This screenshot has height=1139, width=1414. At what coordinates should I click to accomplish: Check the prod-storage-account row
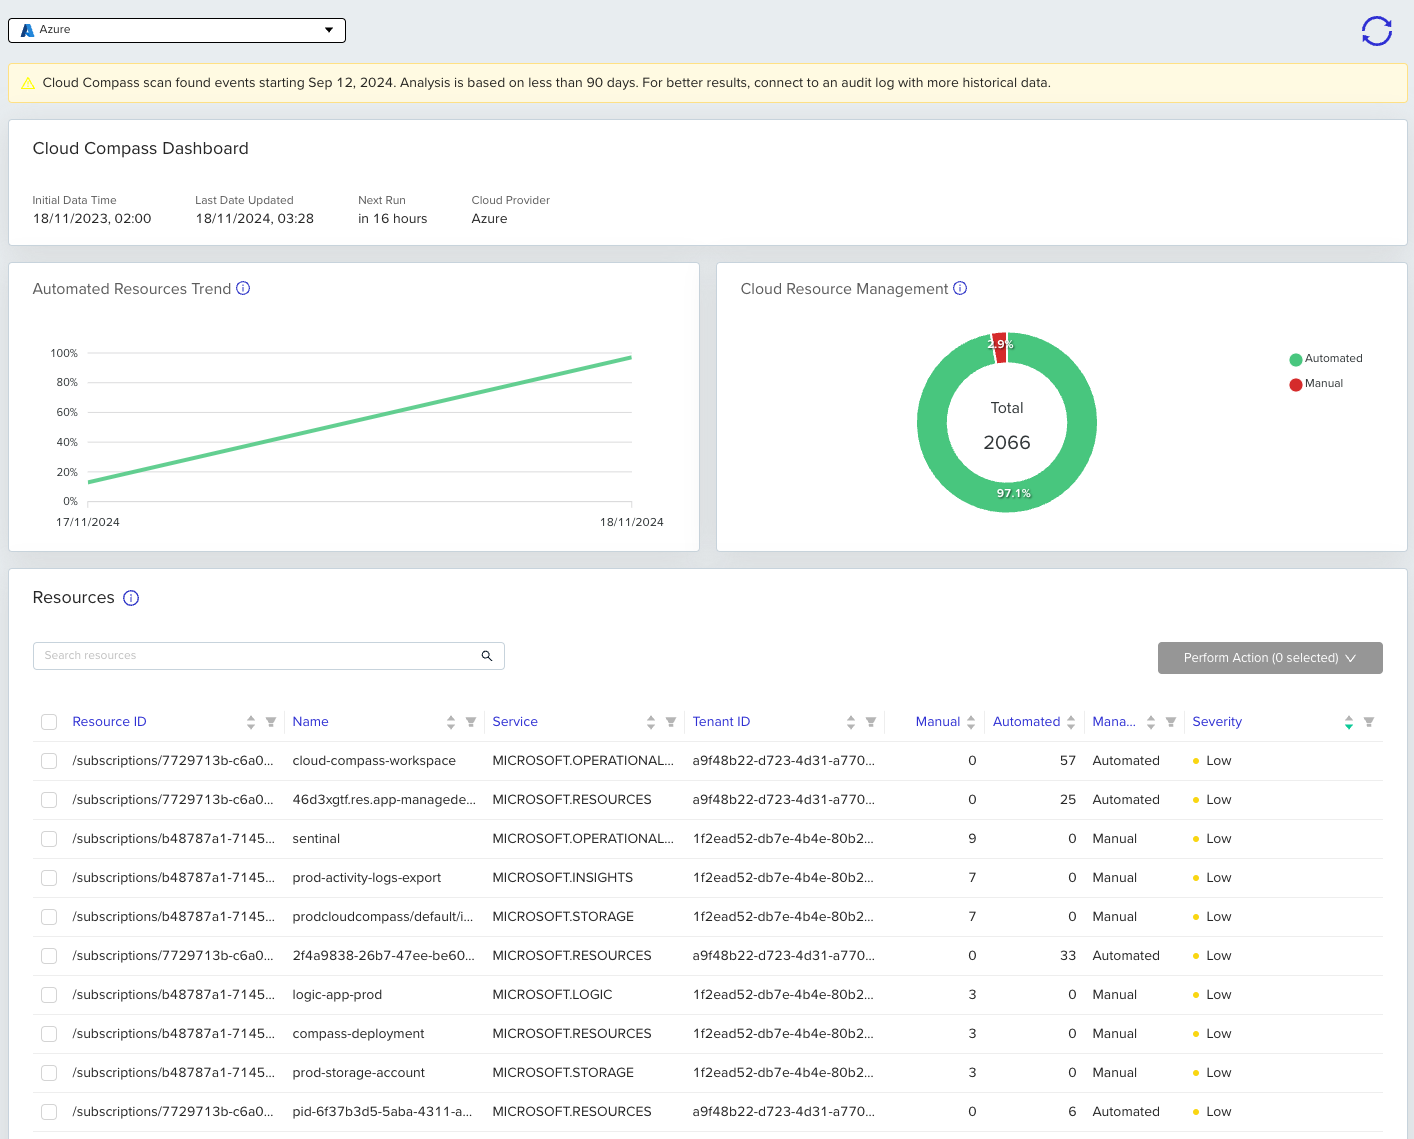[49, 1073]
